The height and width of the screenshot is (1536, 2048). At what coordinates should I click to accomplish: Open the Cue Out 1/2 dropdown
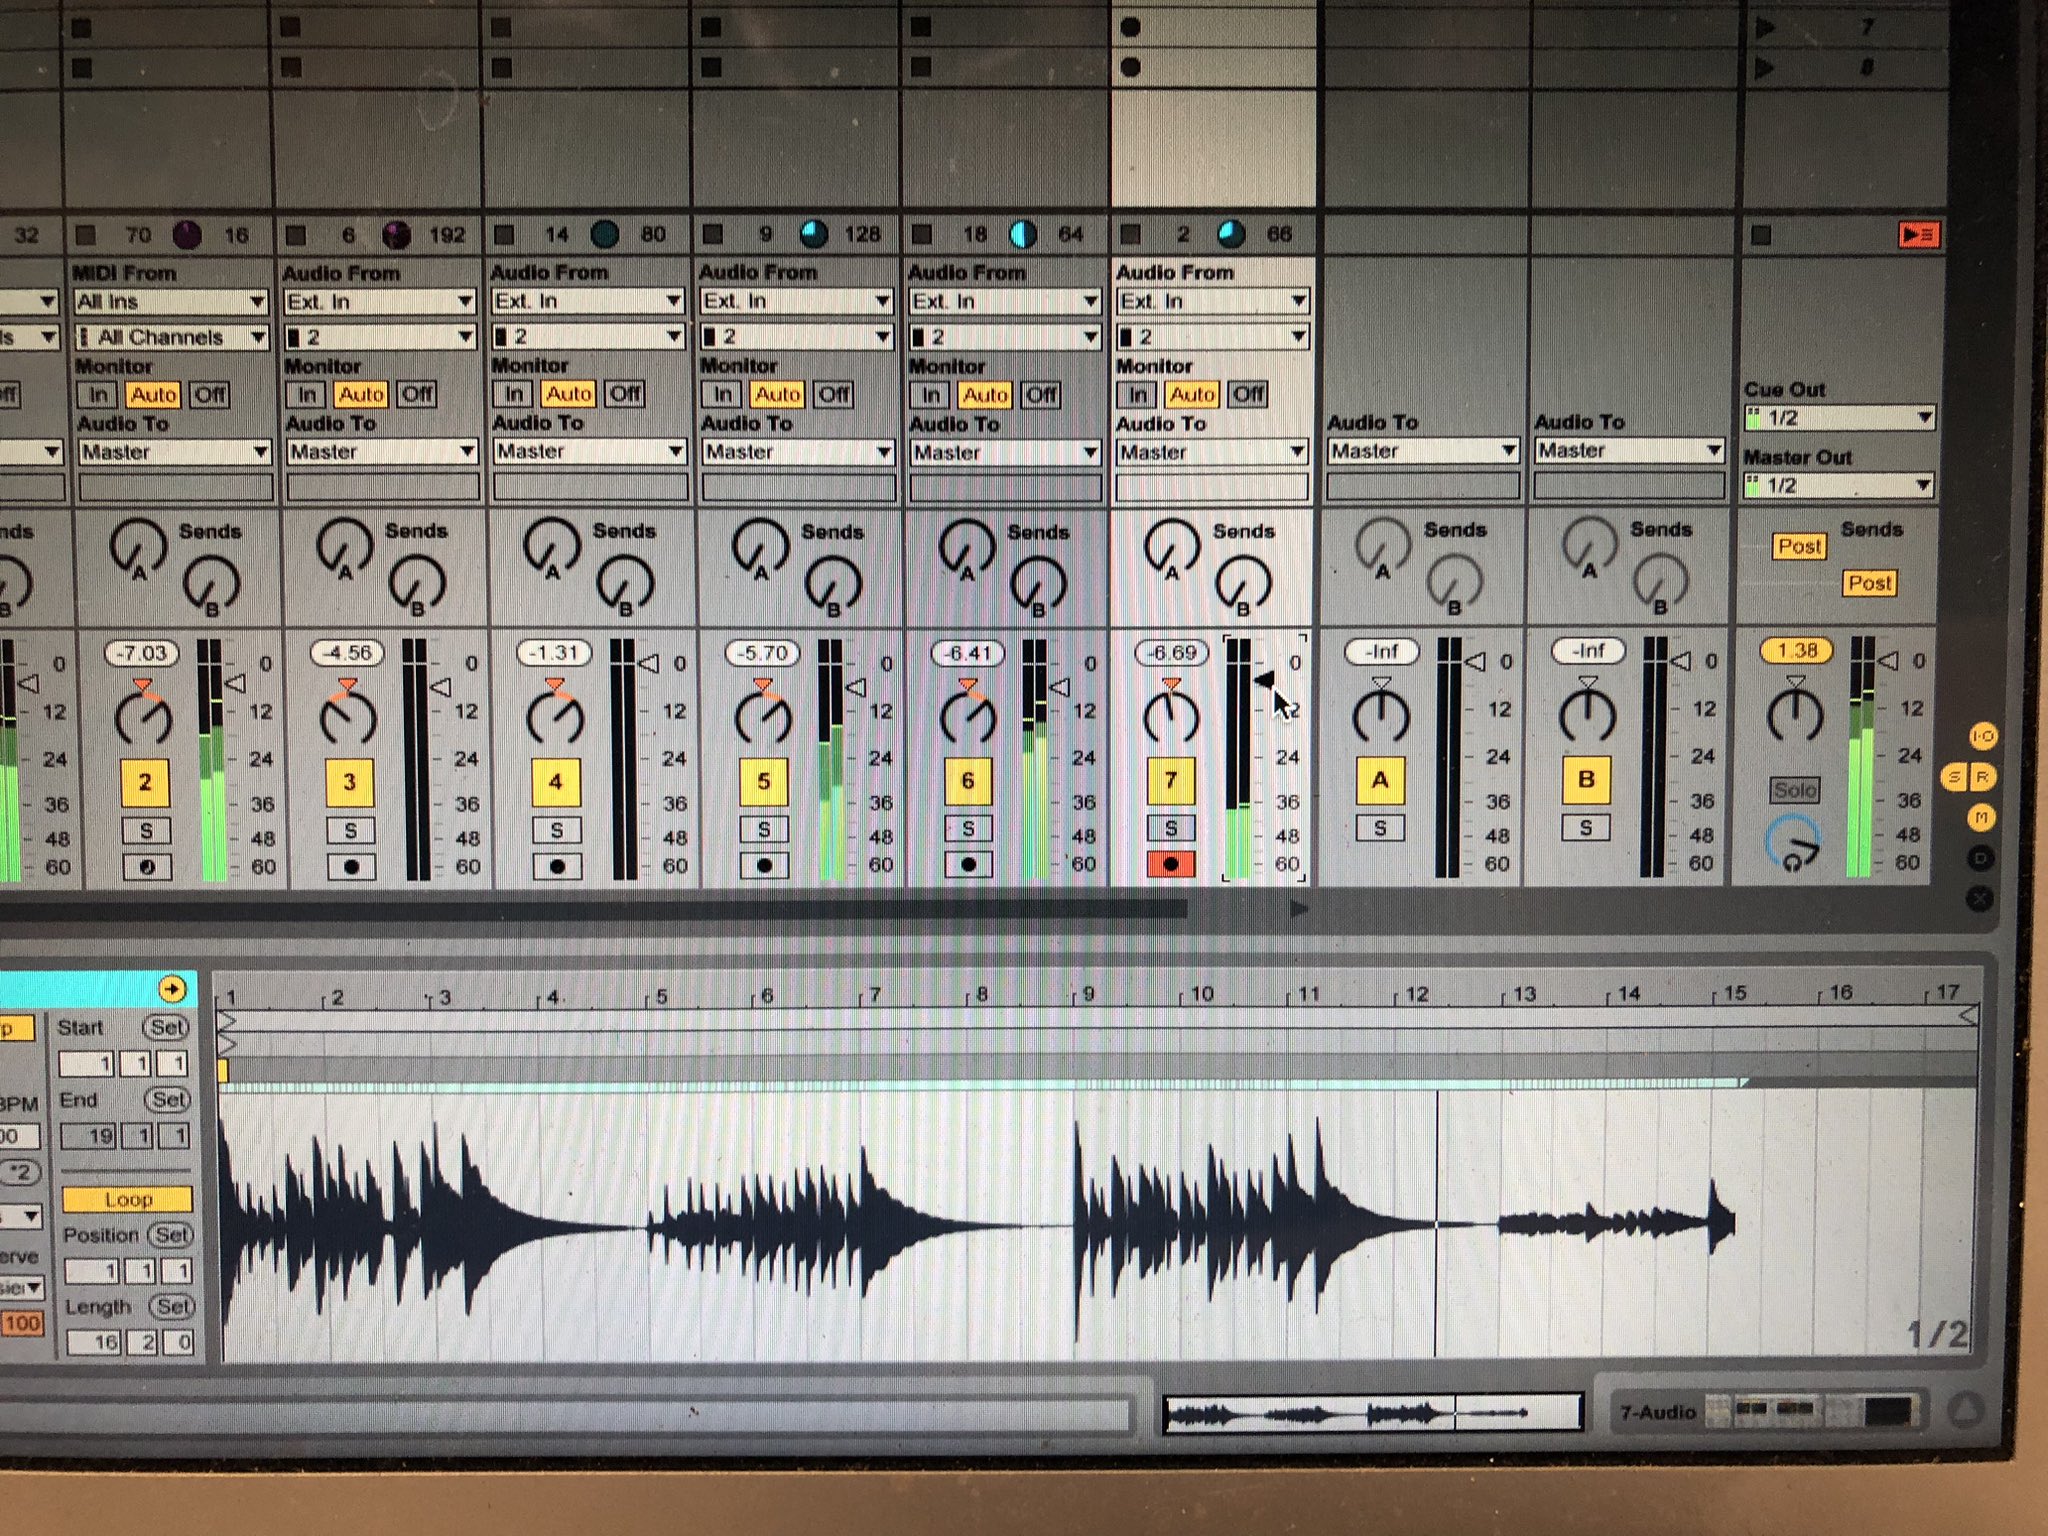[x=1839, y=418]
